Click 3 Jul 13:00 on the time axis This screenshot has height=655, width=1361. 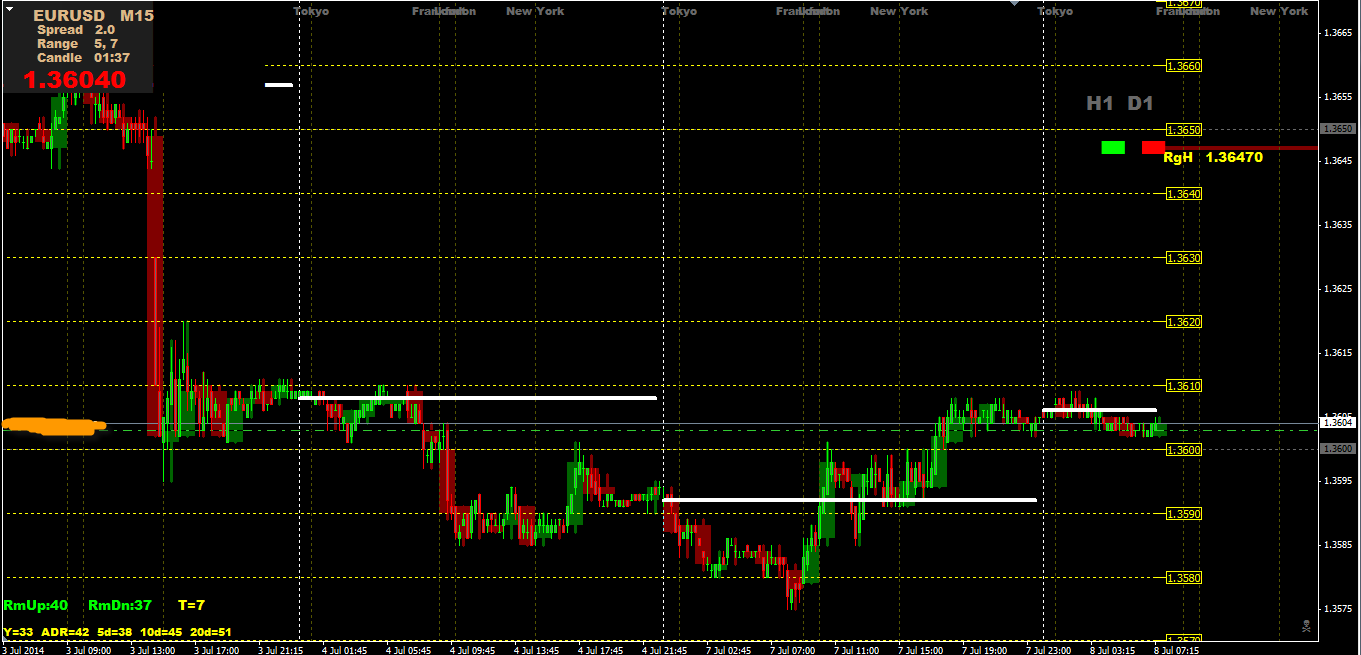point(152,649)
